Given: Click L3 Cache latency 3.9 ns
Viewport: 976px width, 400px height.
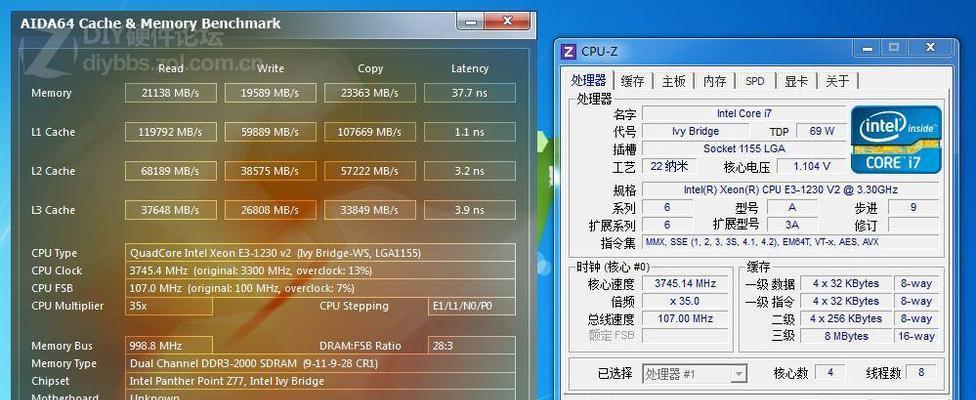Looking at the screenshot, I should pos(469,210).
